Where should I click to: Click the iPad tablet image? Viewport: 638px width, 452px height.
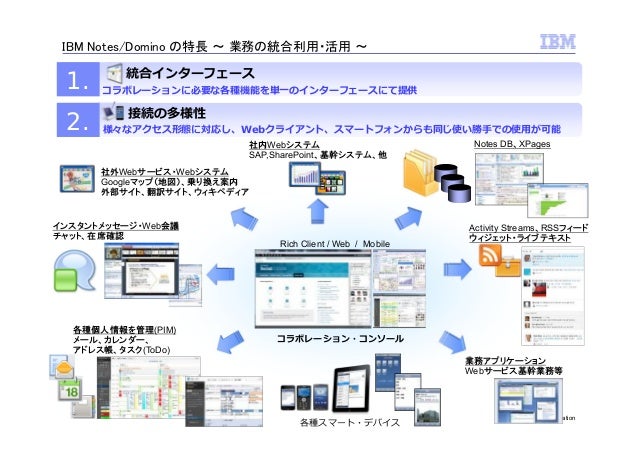[352, 388]
